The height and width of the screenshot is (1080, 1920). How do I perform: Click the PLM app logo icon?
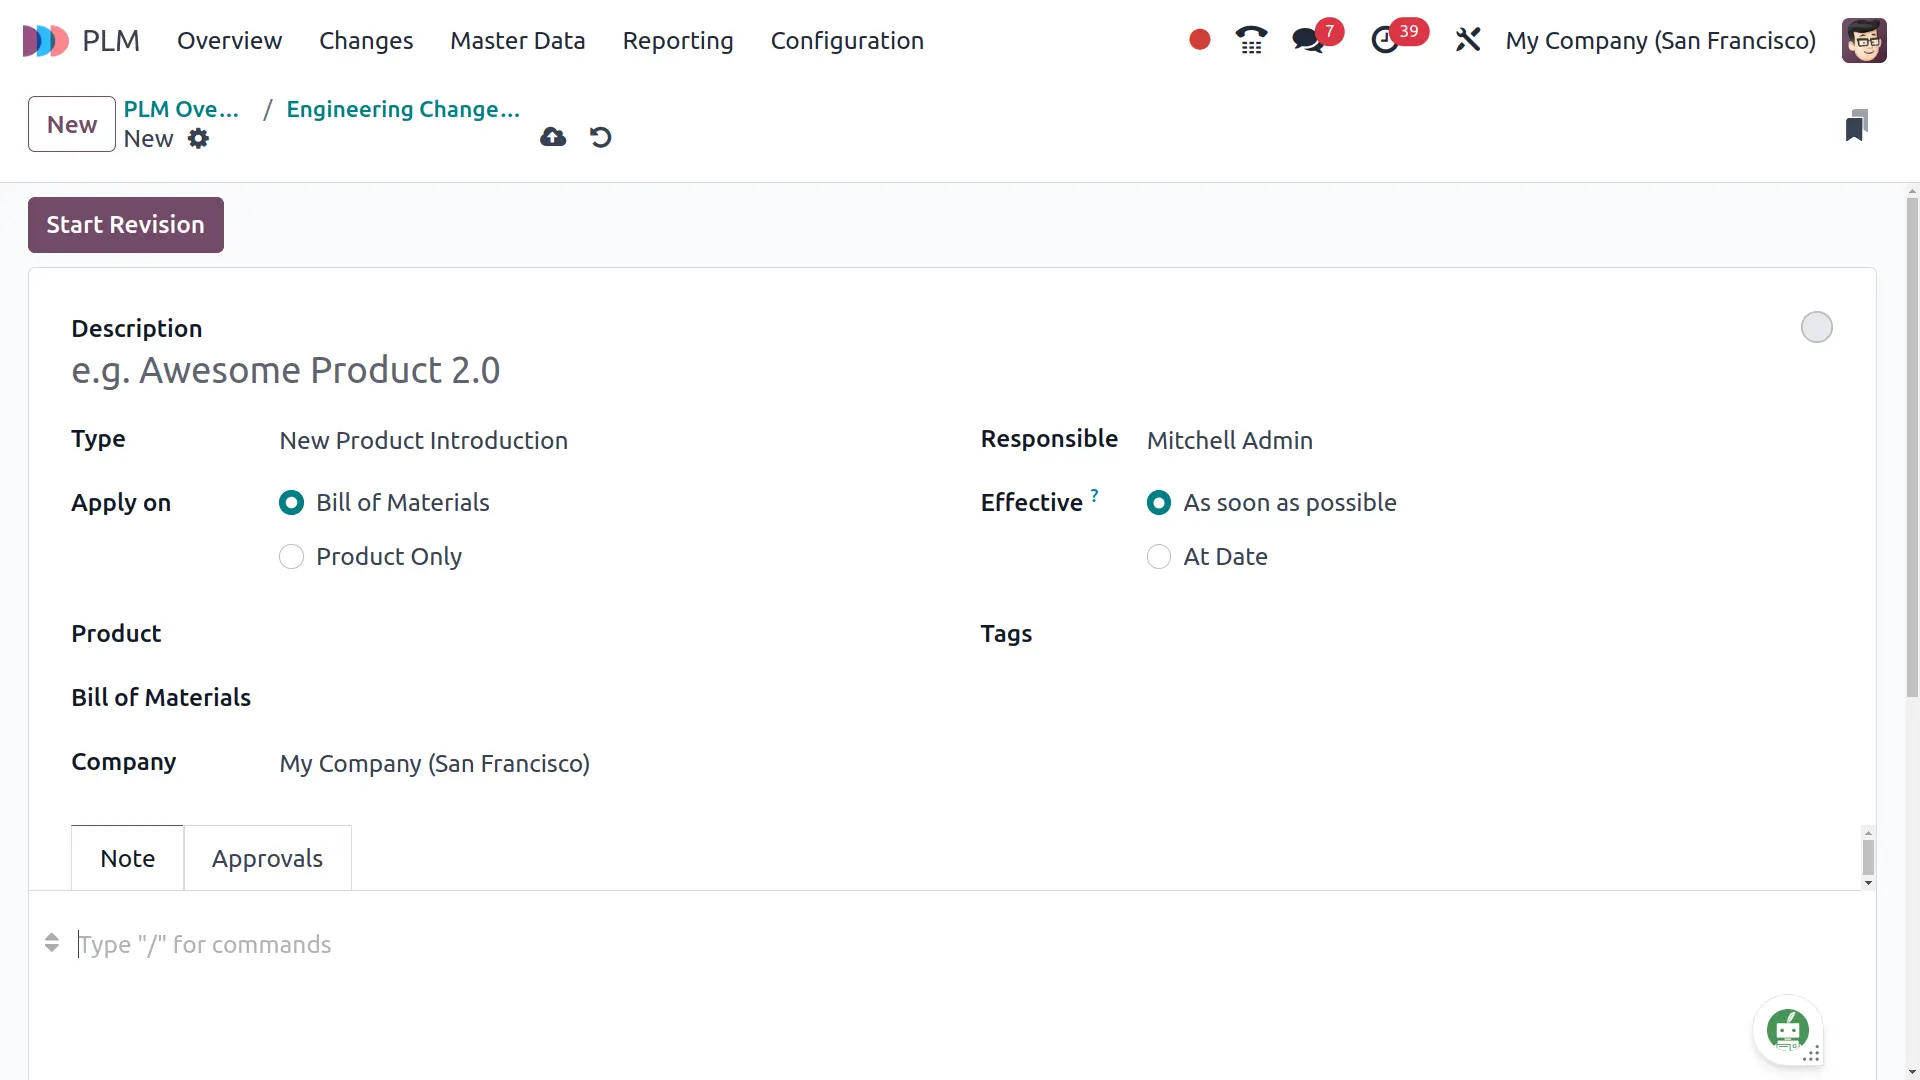(45, 41)
